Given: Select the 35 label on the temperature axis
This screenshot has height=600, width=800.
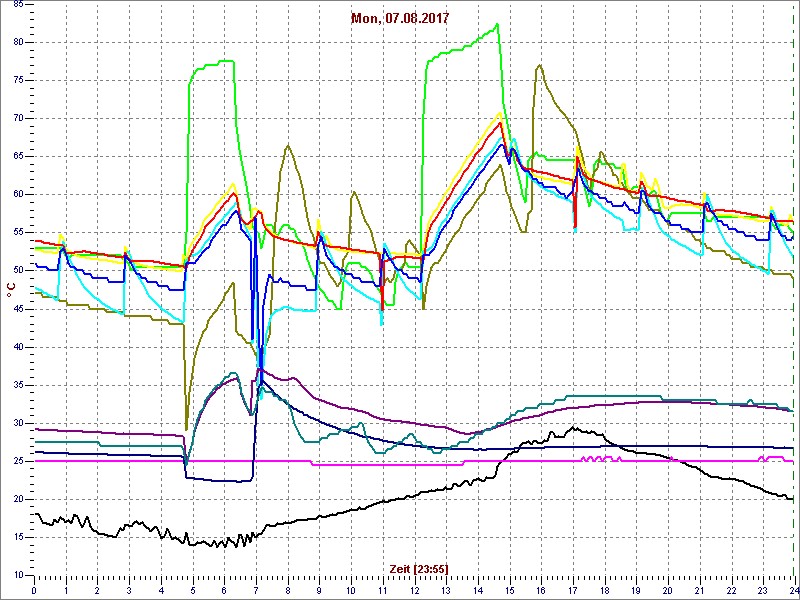Looking at the screenshot, I should click(x=18, y=385).
